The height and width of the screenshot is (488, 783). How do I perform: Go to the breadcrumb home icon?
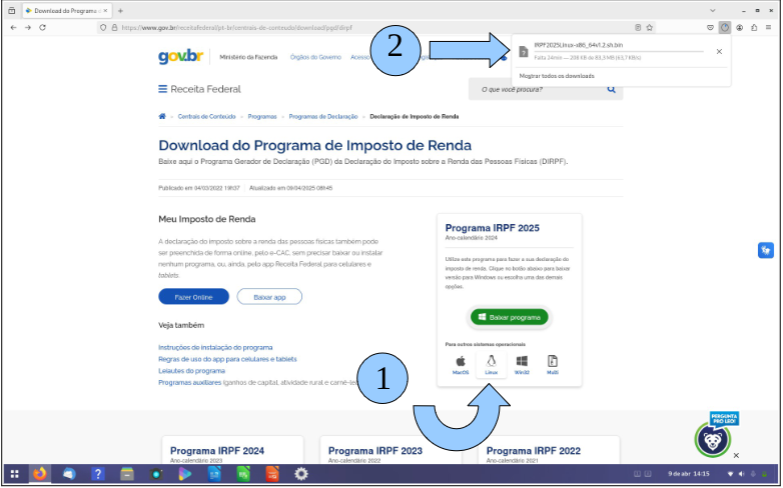tap(162, 116)
